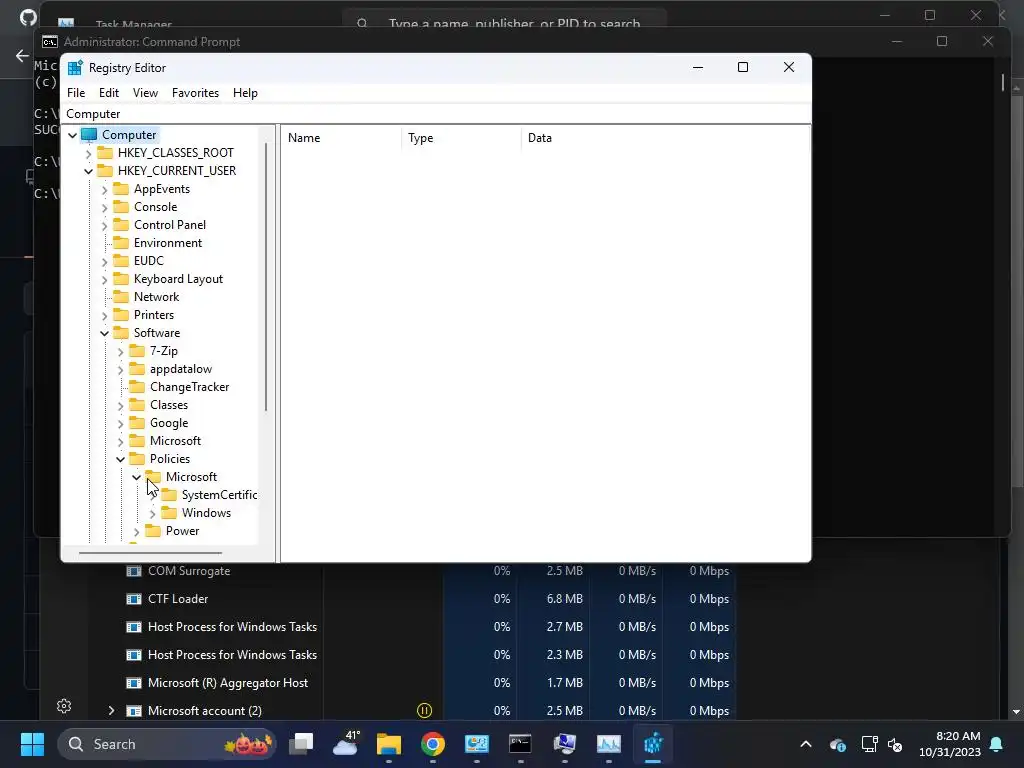
Task: Open File Explorer from the taskbar
Action: click(389, 744)
